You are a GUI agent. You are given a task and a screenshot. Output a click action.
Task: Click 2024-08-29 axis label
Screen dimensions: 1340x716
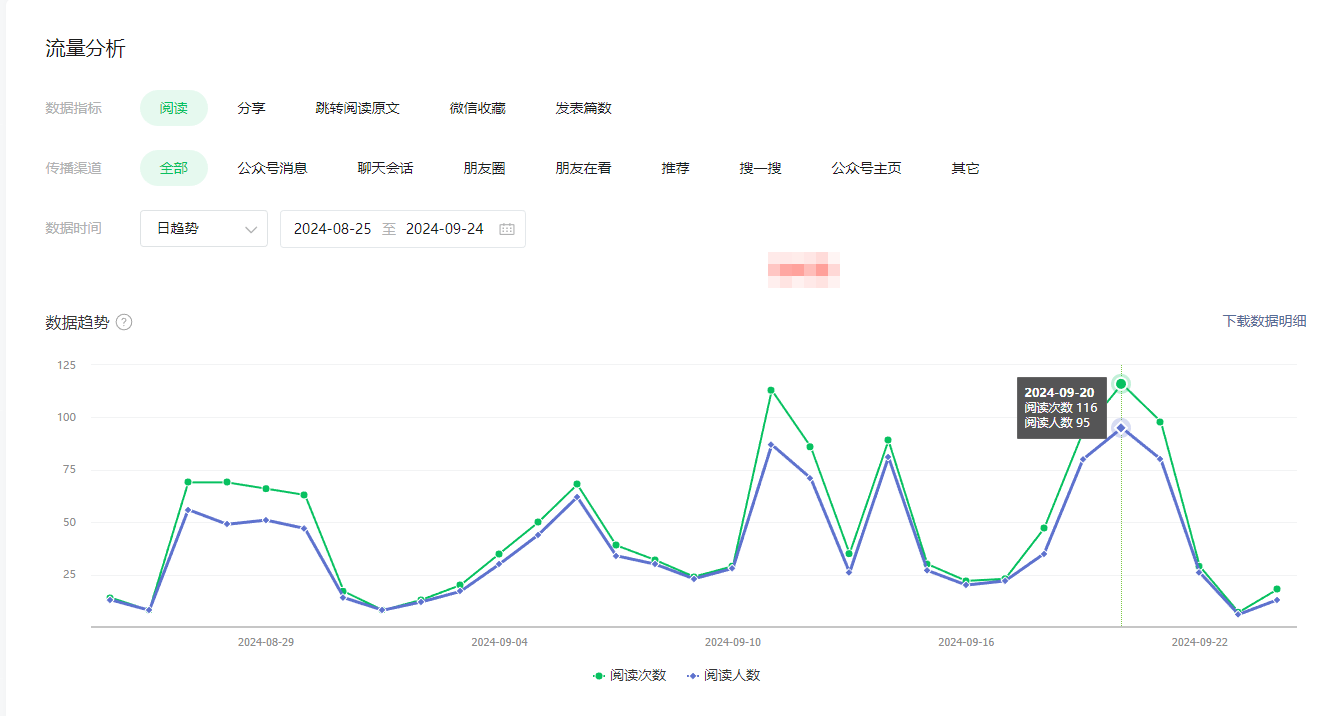[x=266, y=642]
